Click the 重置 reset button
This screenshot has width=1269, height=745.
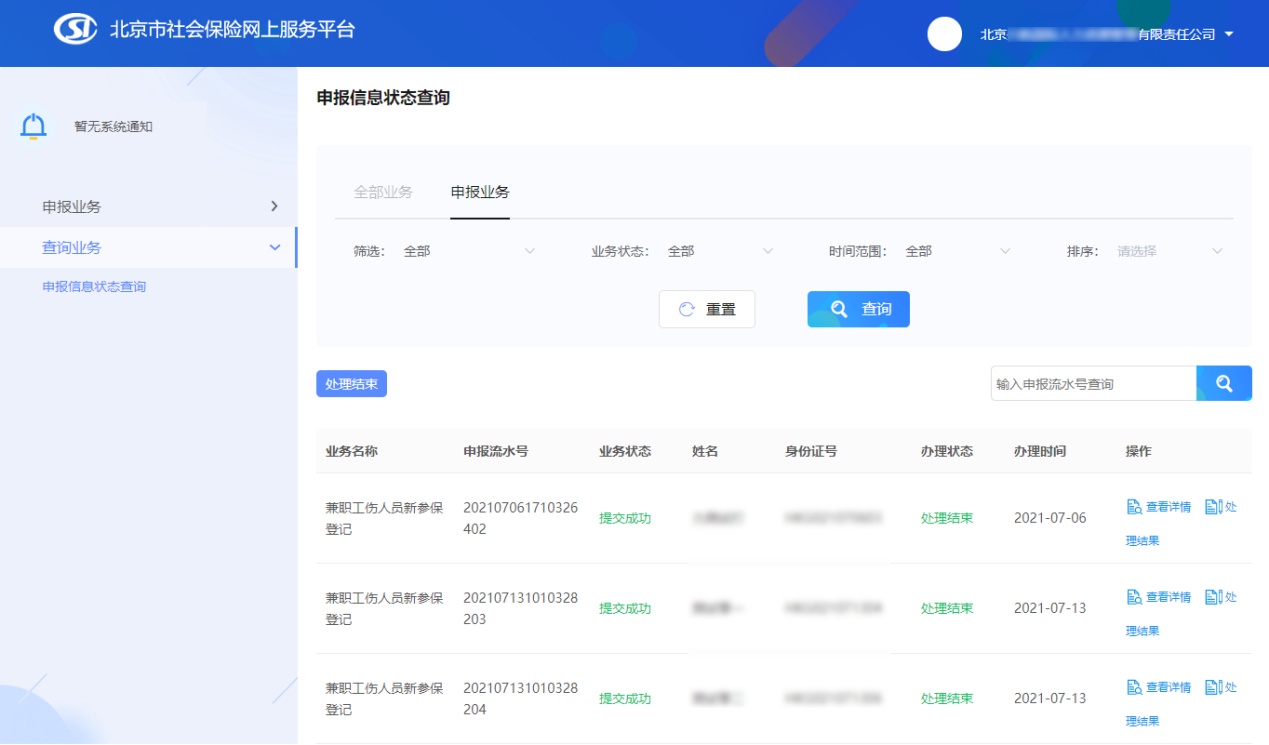point(707,309)
